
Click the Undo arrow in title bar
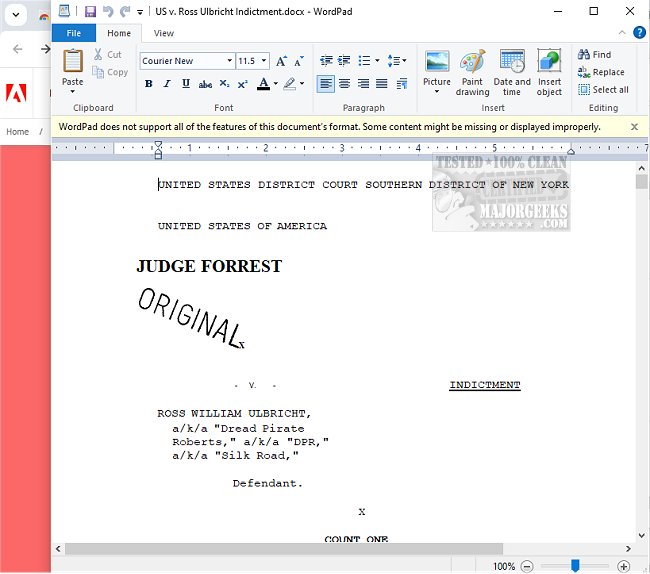point(108,11)
